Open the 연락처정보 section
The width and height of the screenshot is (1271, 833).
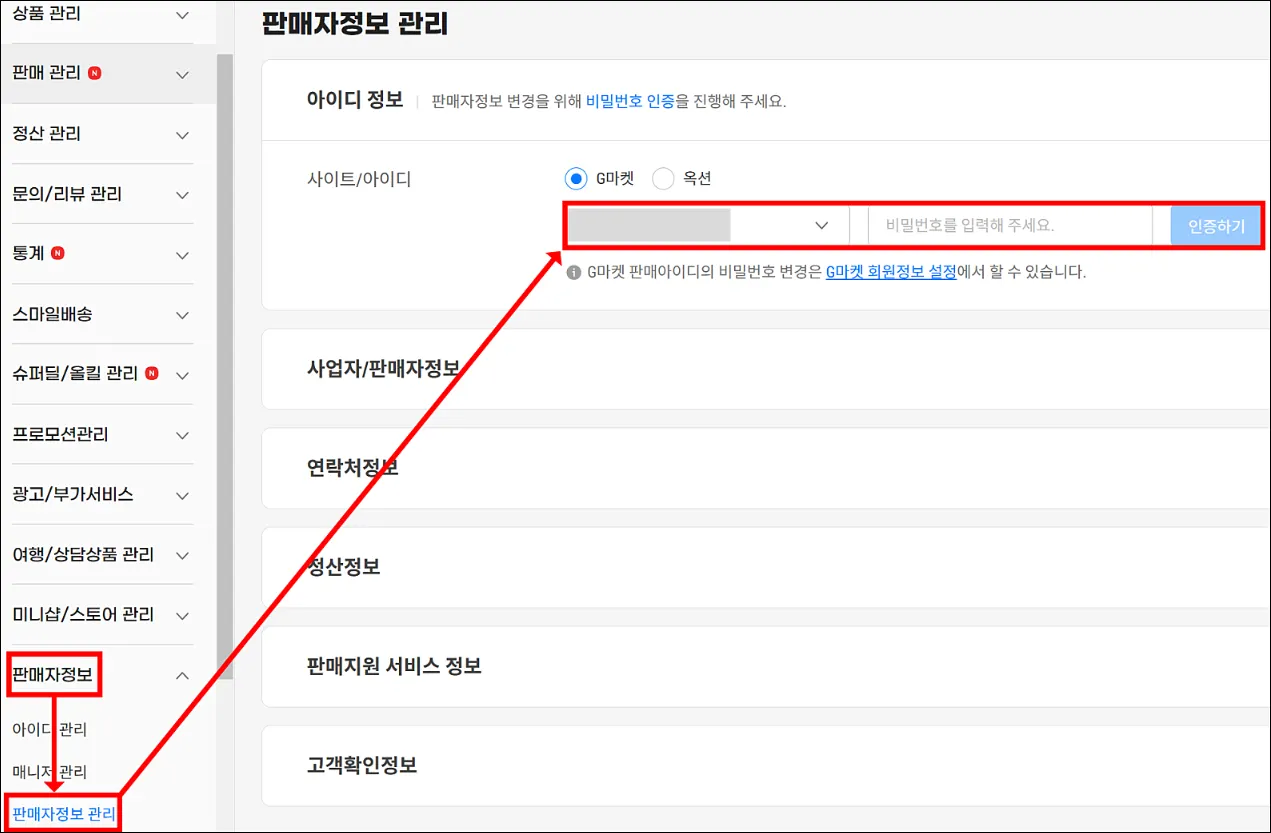(765, 468)
